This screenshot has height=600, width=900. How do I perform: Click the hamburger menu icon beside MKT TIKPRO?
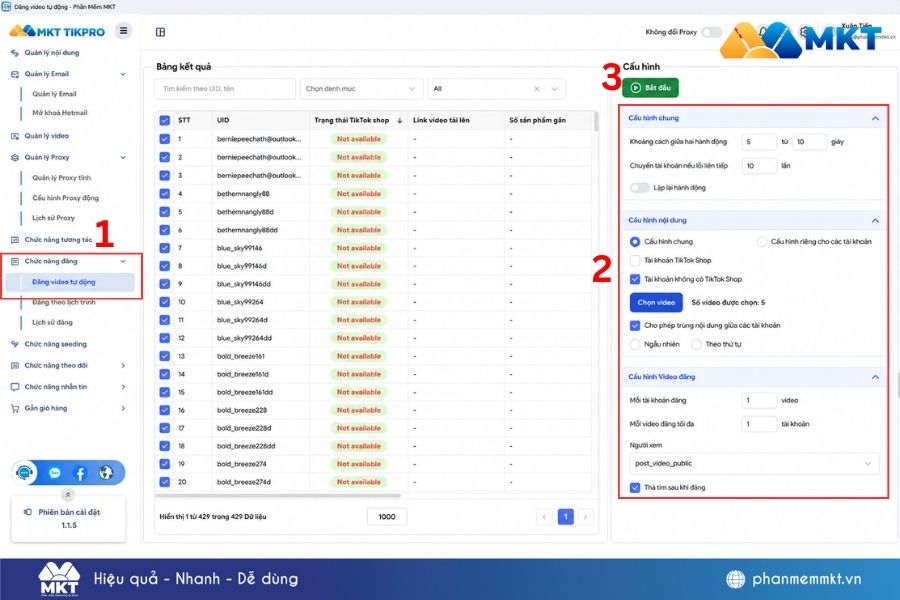pyautogui.click(x=123, y=30)
